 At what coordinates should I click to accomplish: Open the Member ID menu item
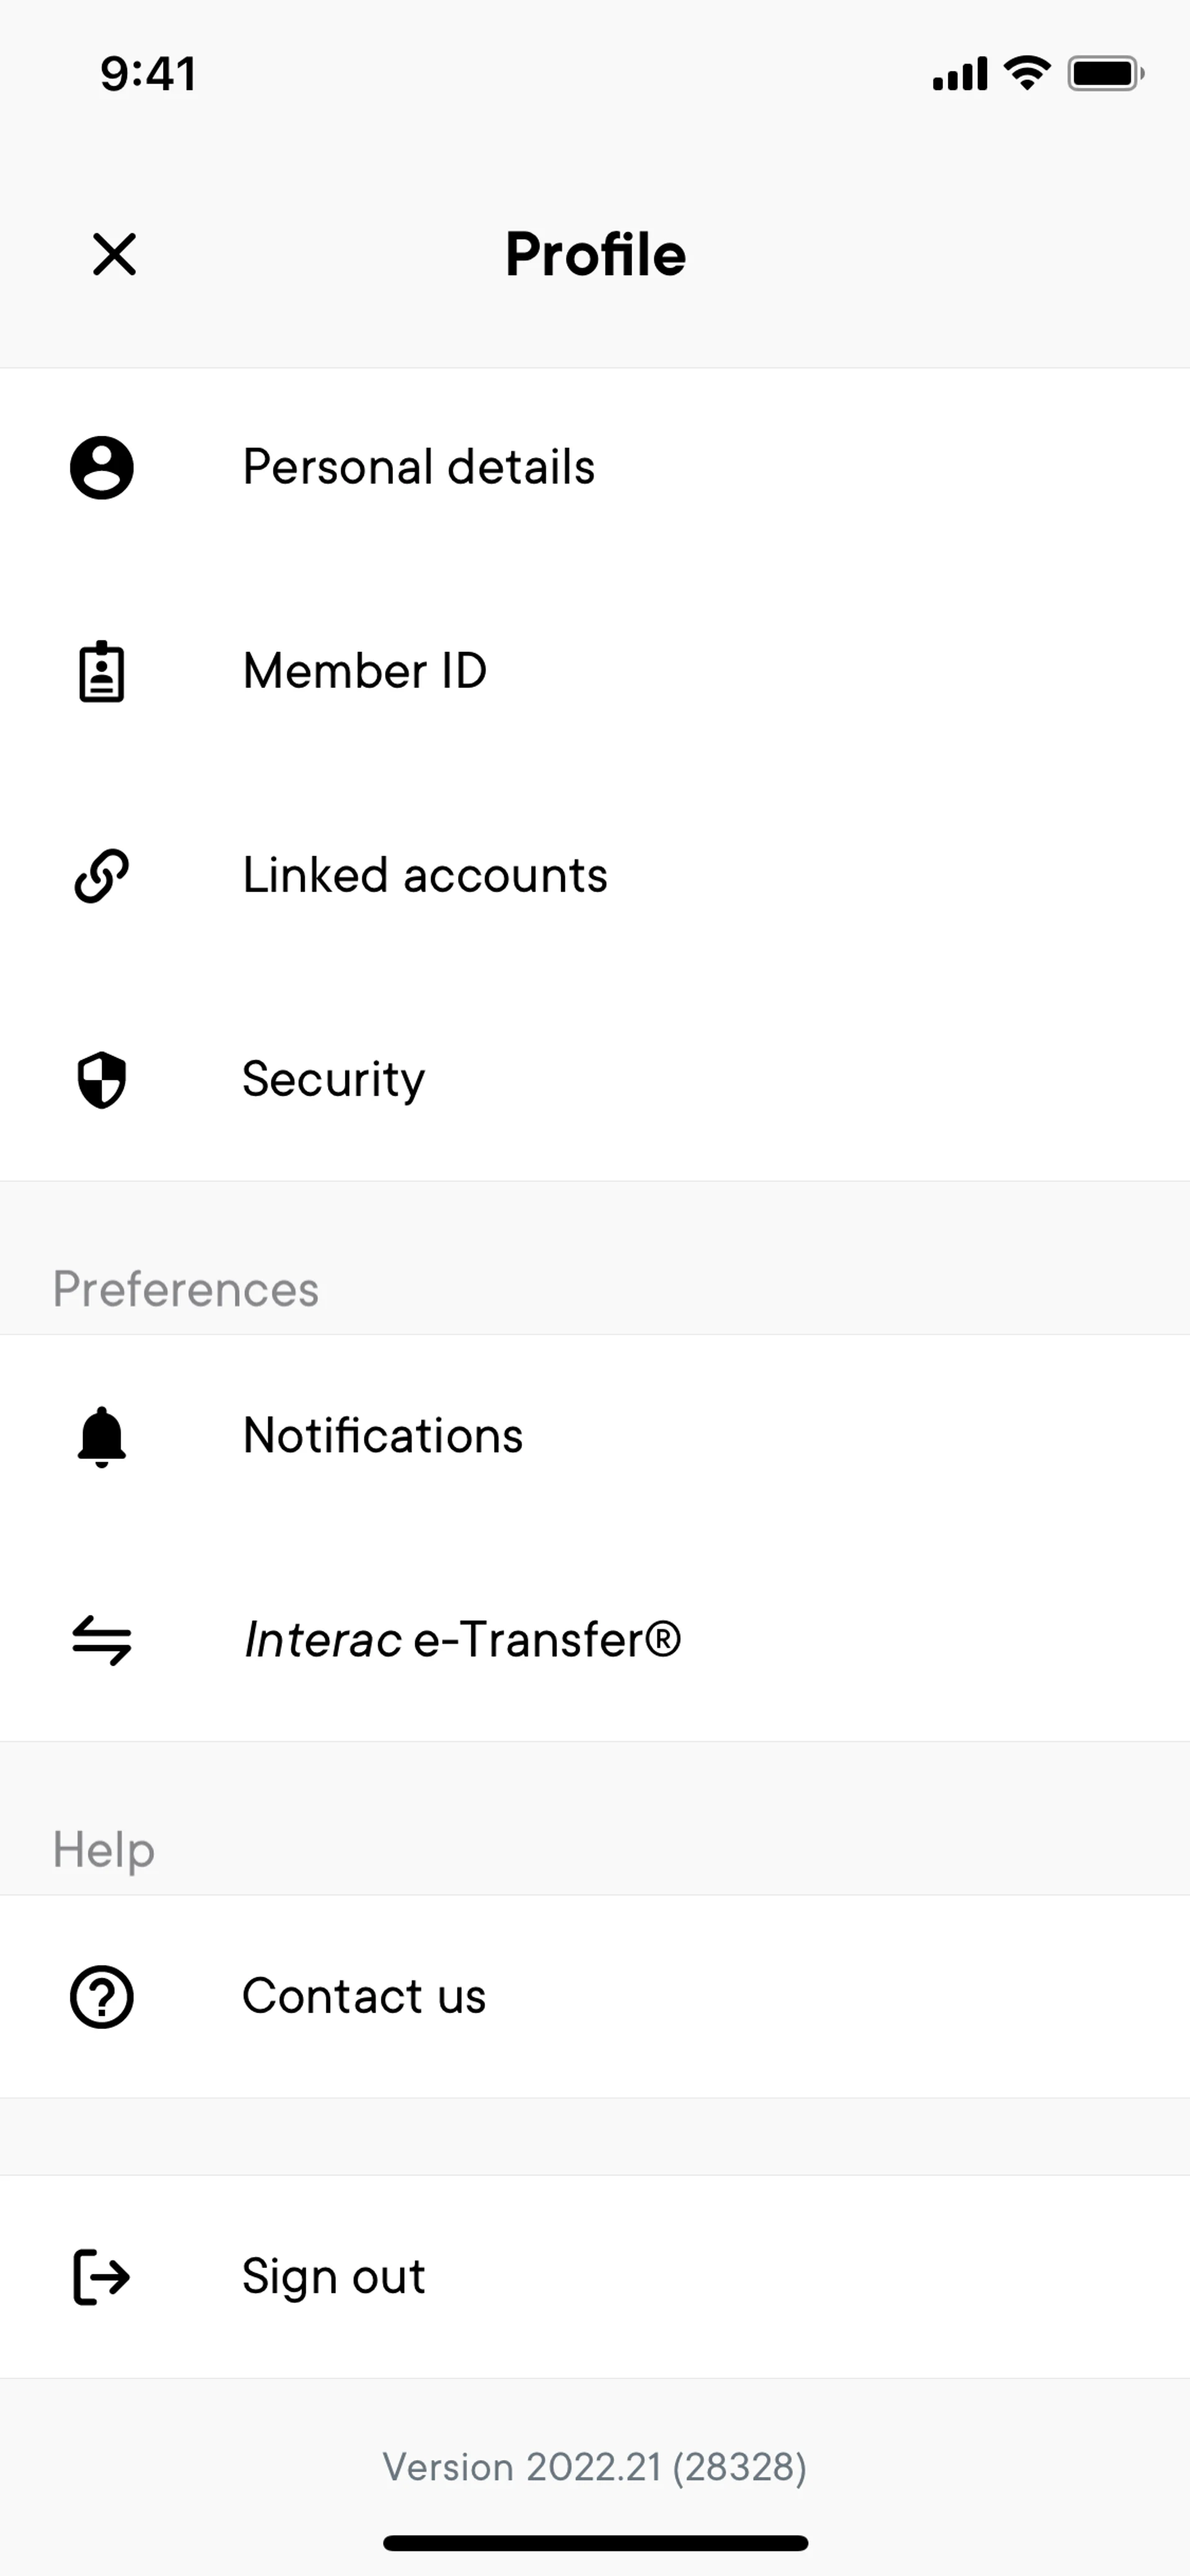coord(365,671)
